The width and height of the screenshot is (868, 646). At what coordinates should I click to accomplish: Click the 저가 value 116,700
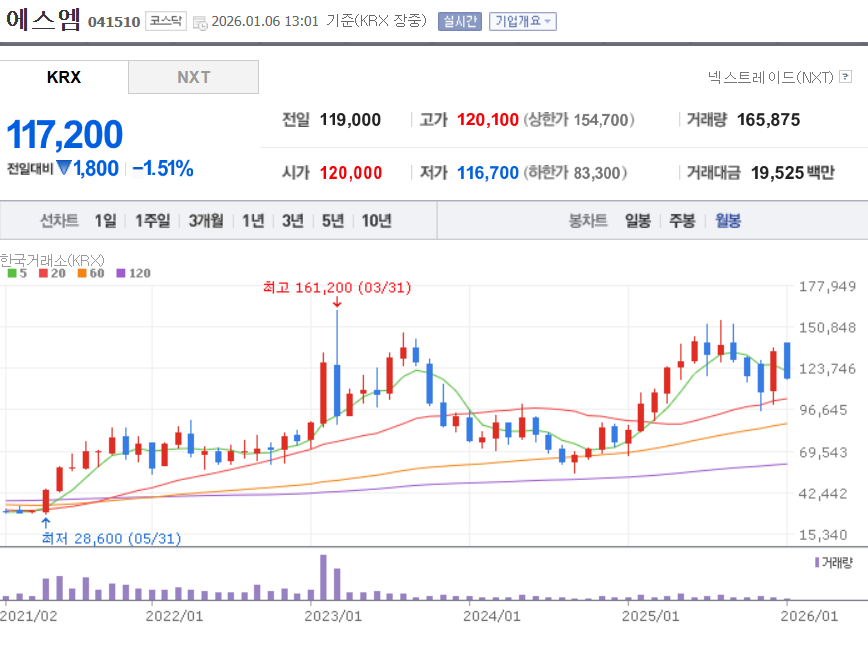pos(488,173)
